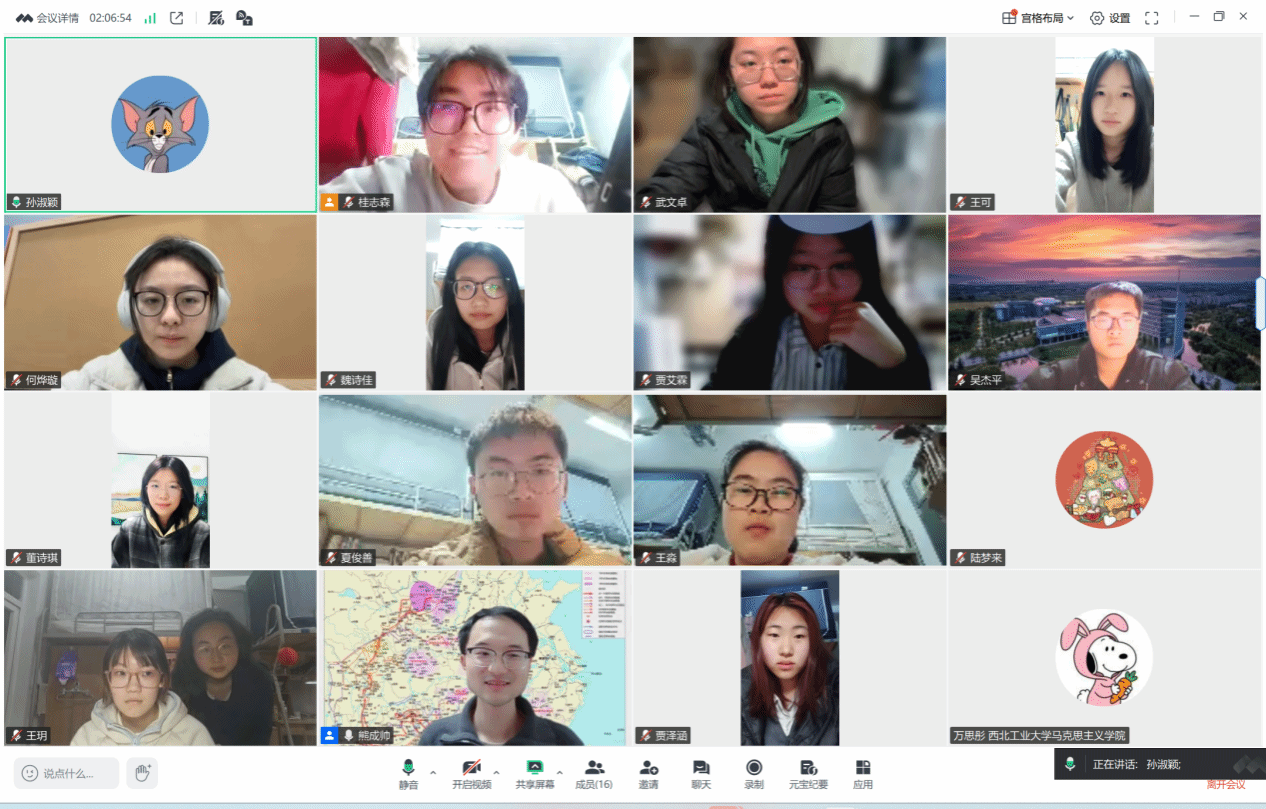This screenshot has width=1266, height=809.
Task: Click the 邀请 invite icon
Action: [x=648, y=773]
